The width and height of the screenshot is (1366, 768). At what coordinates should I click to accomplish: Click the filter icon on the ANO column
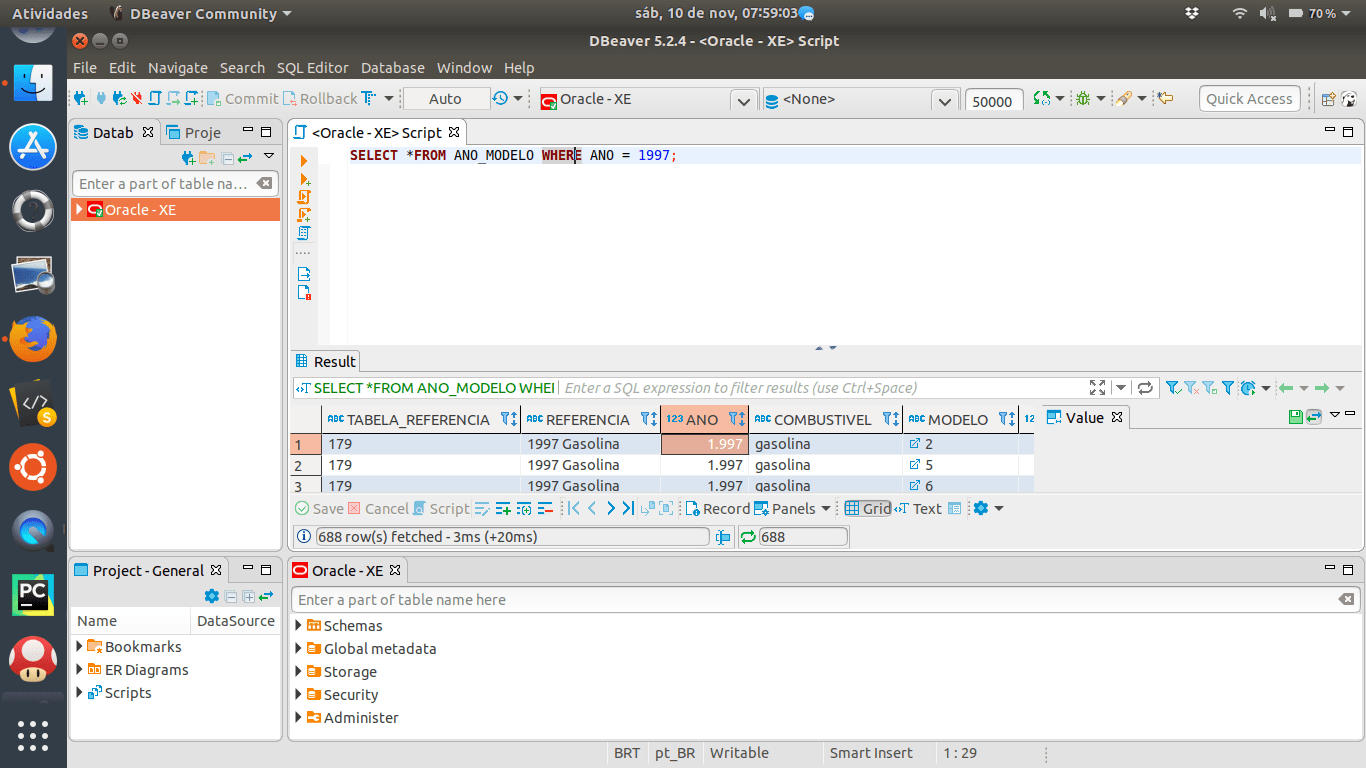pos(736,420)
